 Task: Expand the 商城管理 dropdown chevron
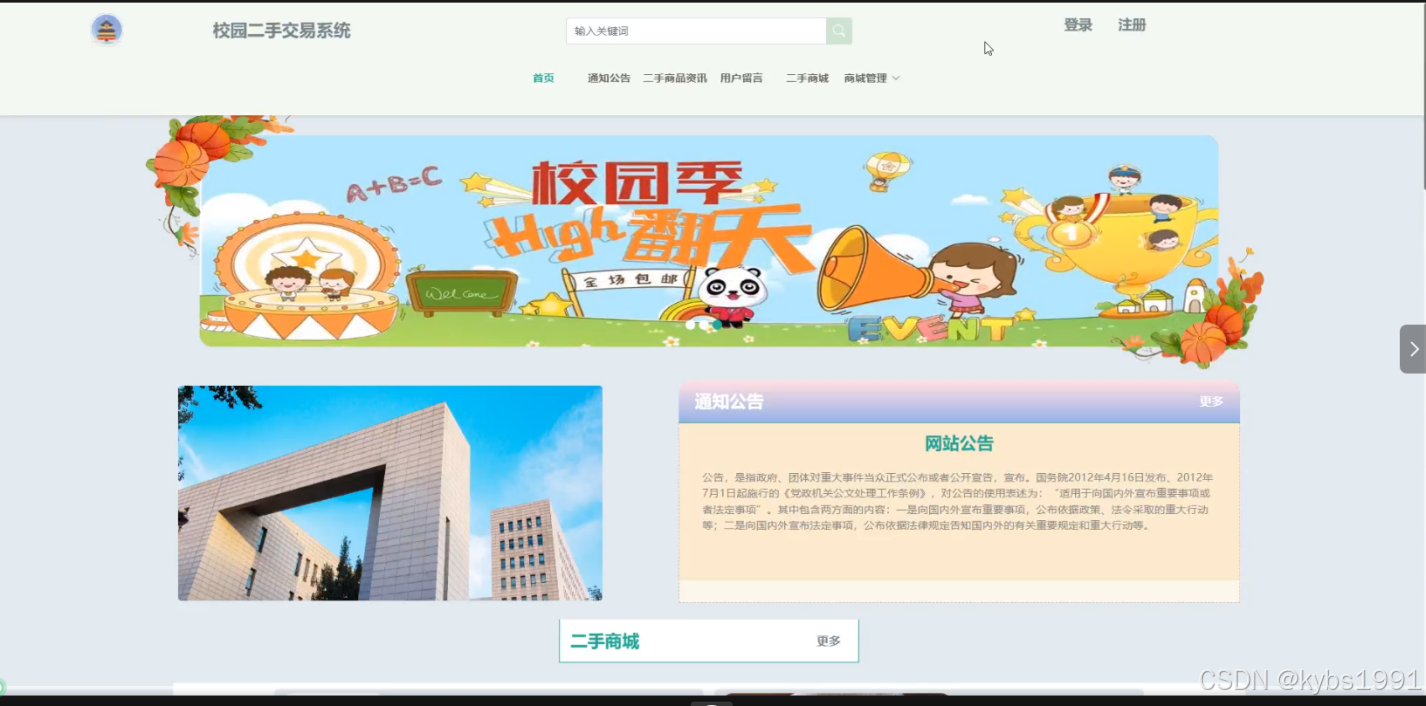tap(896, 78)
